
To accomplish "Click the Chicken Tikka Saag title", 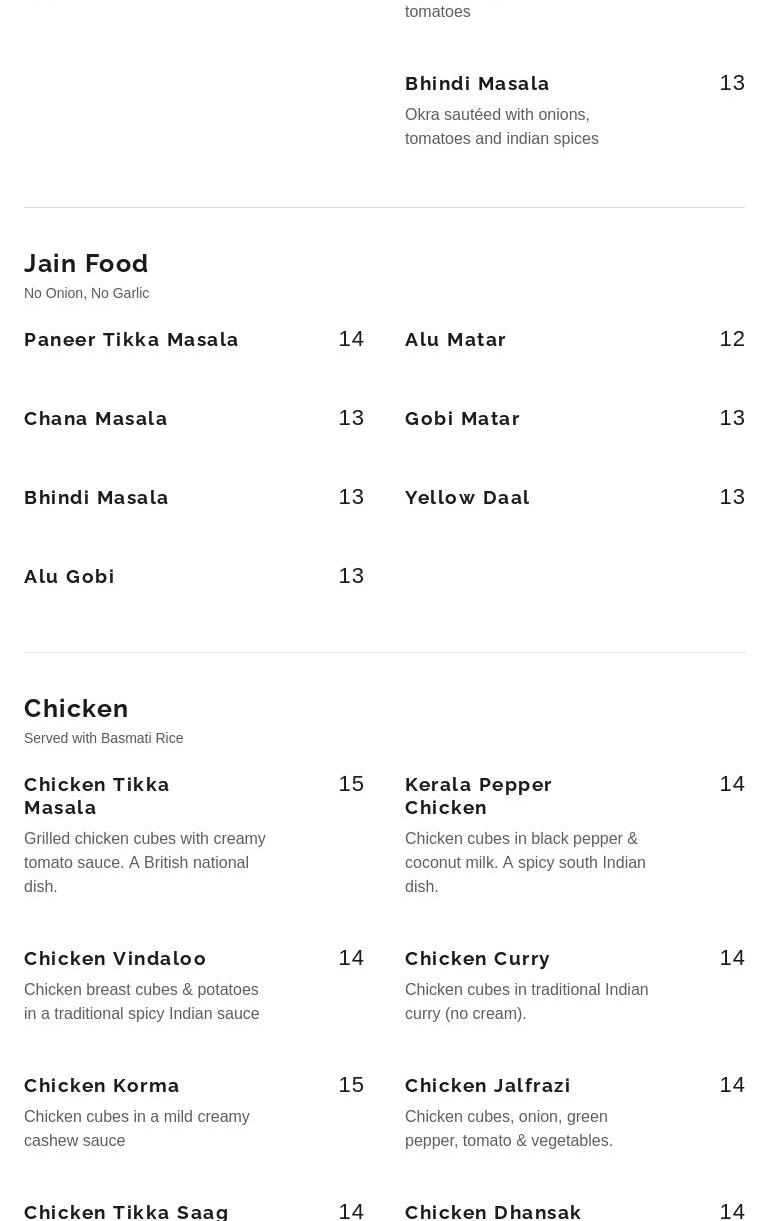I will pos(126,1212).
